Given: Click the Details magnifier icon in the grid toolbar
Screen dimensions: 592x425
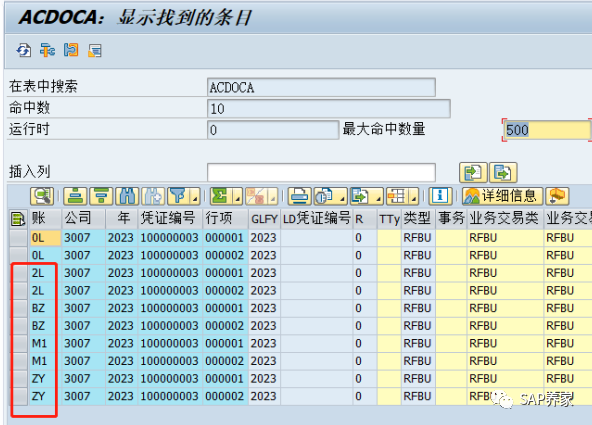Looking at the screenshot, I should 42,196.
